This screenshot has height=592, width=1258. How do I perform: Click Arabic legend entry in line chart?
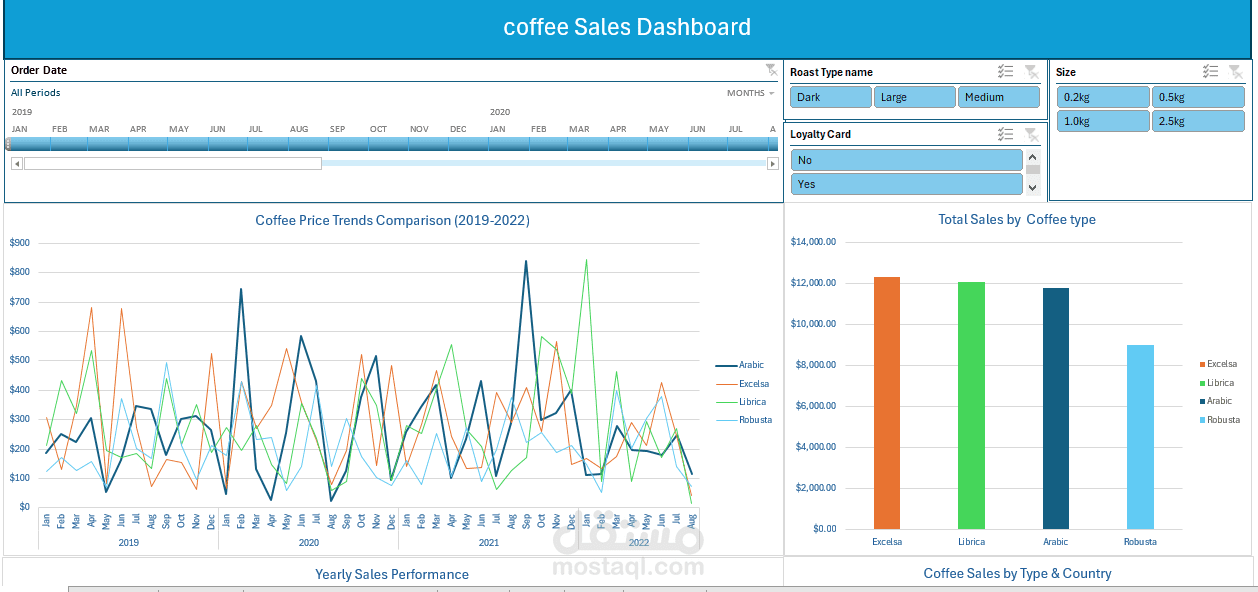pos(740,365)
